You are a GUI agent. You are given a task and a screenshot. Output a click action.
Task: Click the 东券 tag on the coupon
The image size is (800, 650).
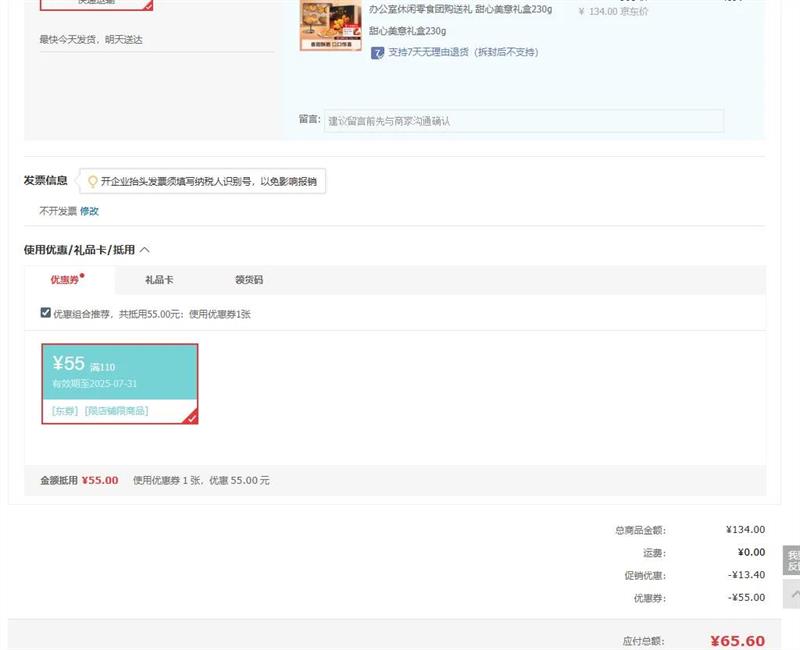(65, 411)
